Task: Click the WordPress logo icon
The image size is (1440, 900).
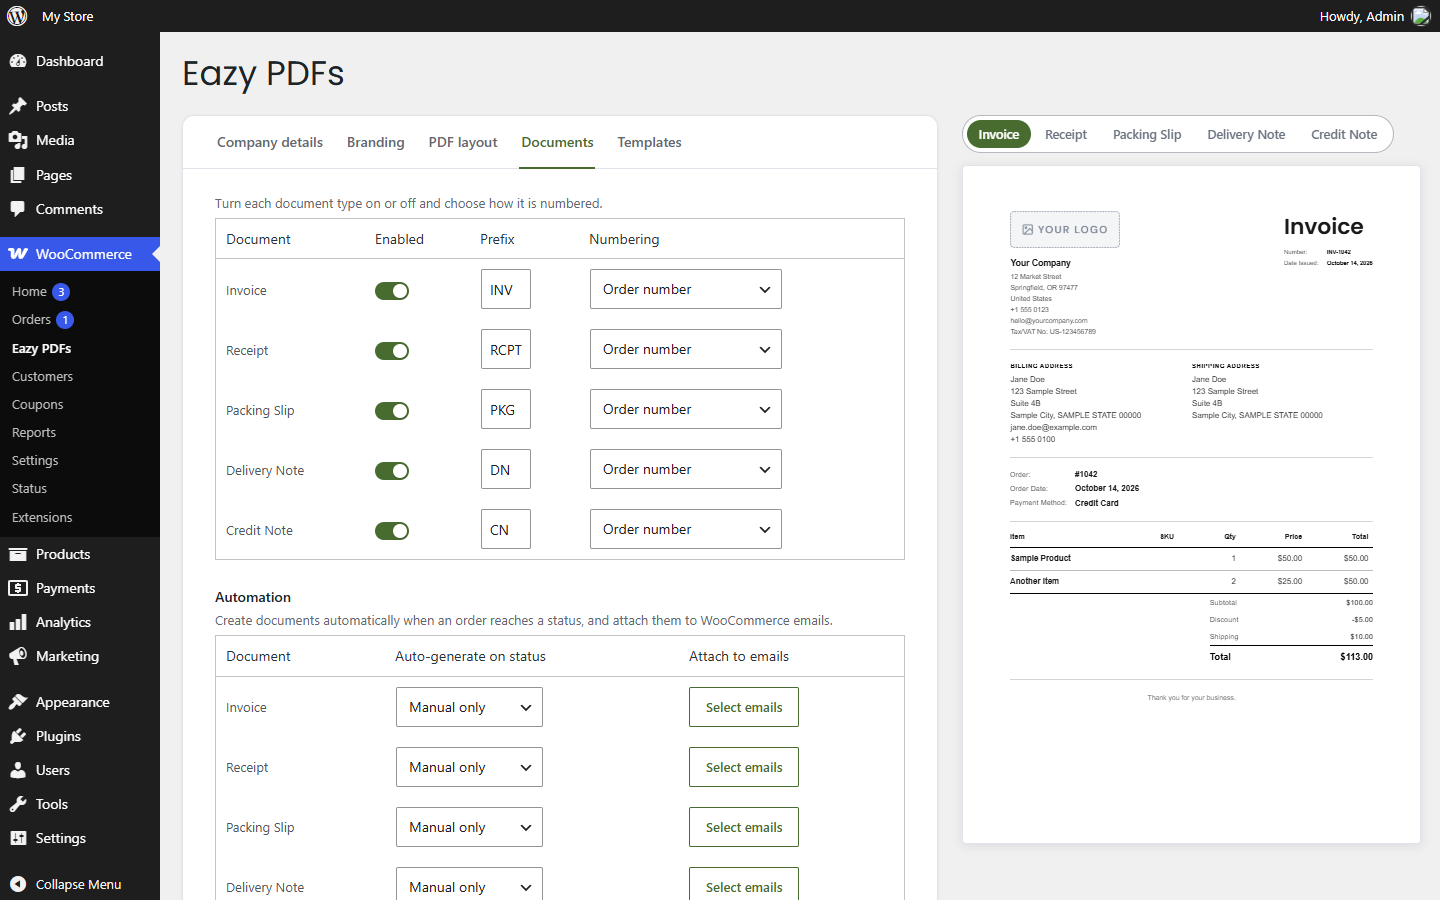Action: pos(17,16)
